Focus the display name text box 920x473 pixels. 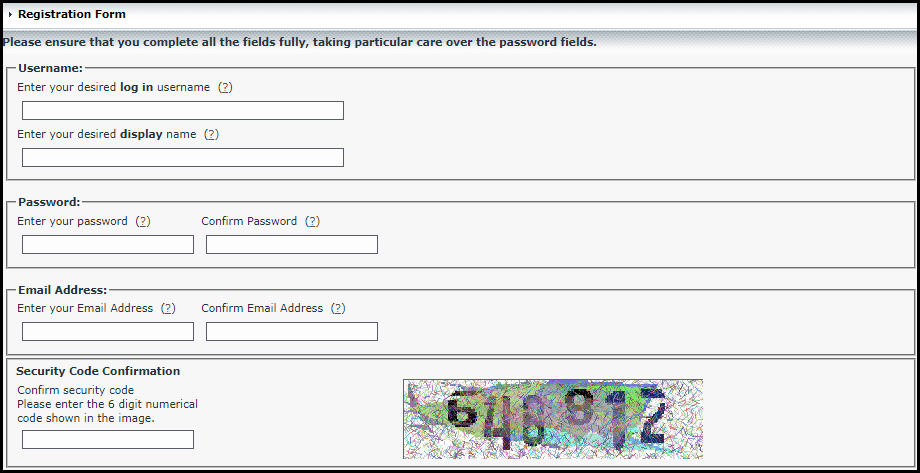tap(183, 157)
